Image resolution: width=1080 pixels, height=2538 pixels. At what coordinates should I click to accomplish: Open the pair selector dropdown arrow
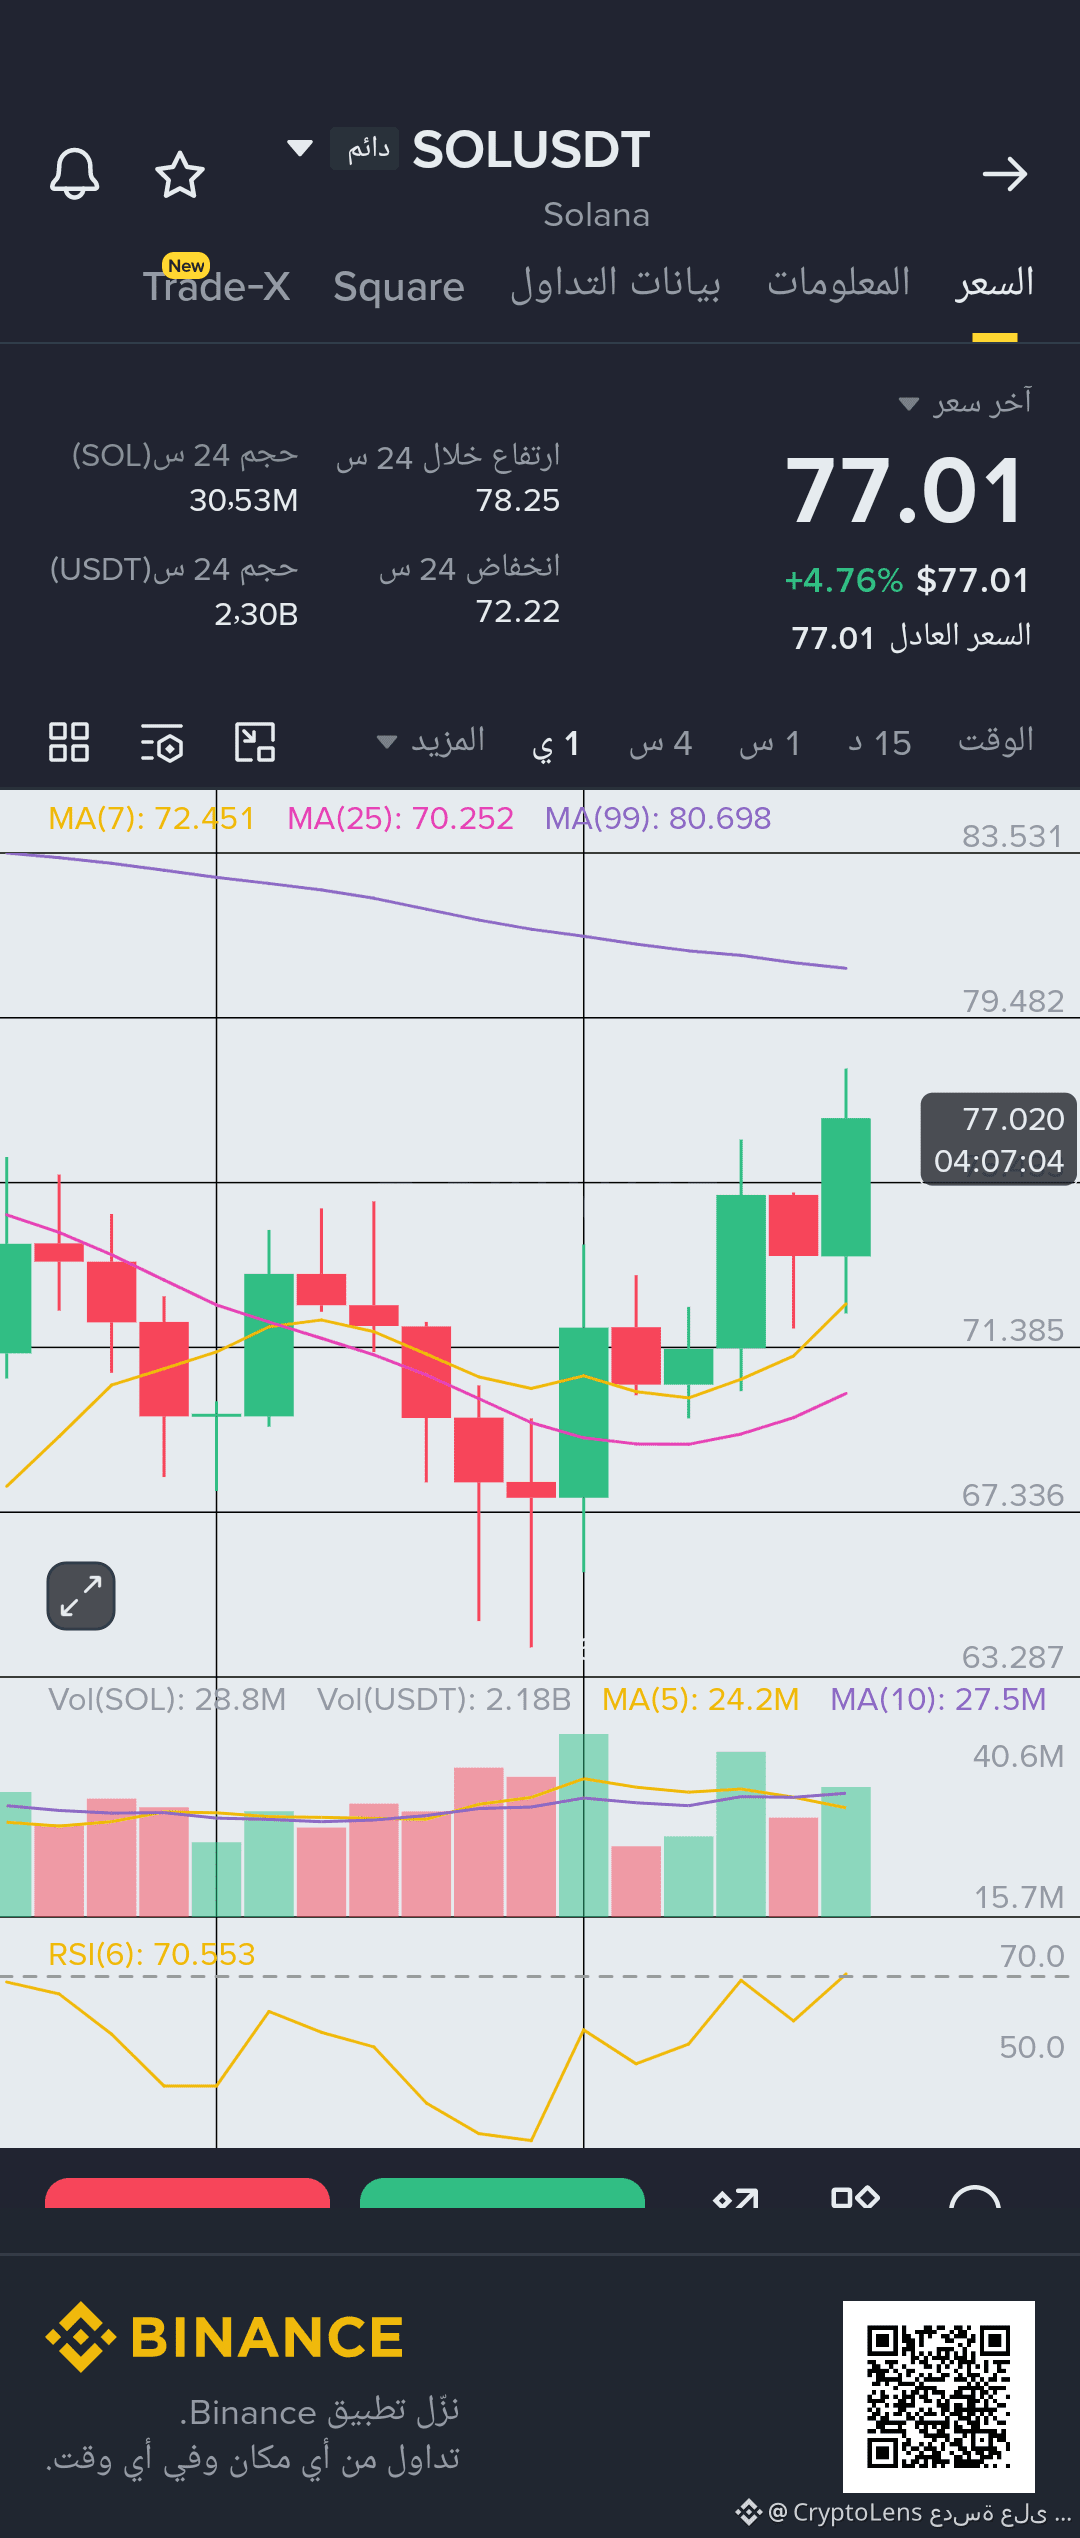[299, 149]
